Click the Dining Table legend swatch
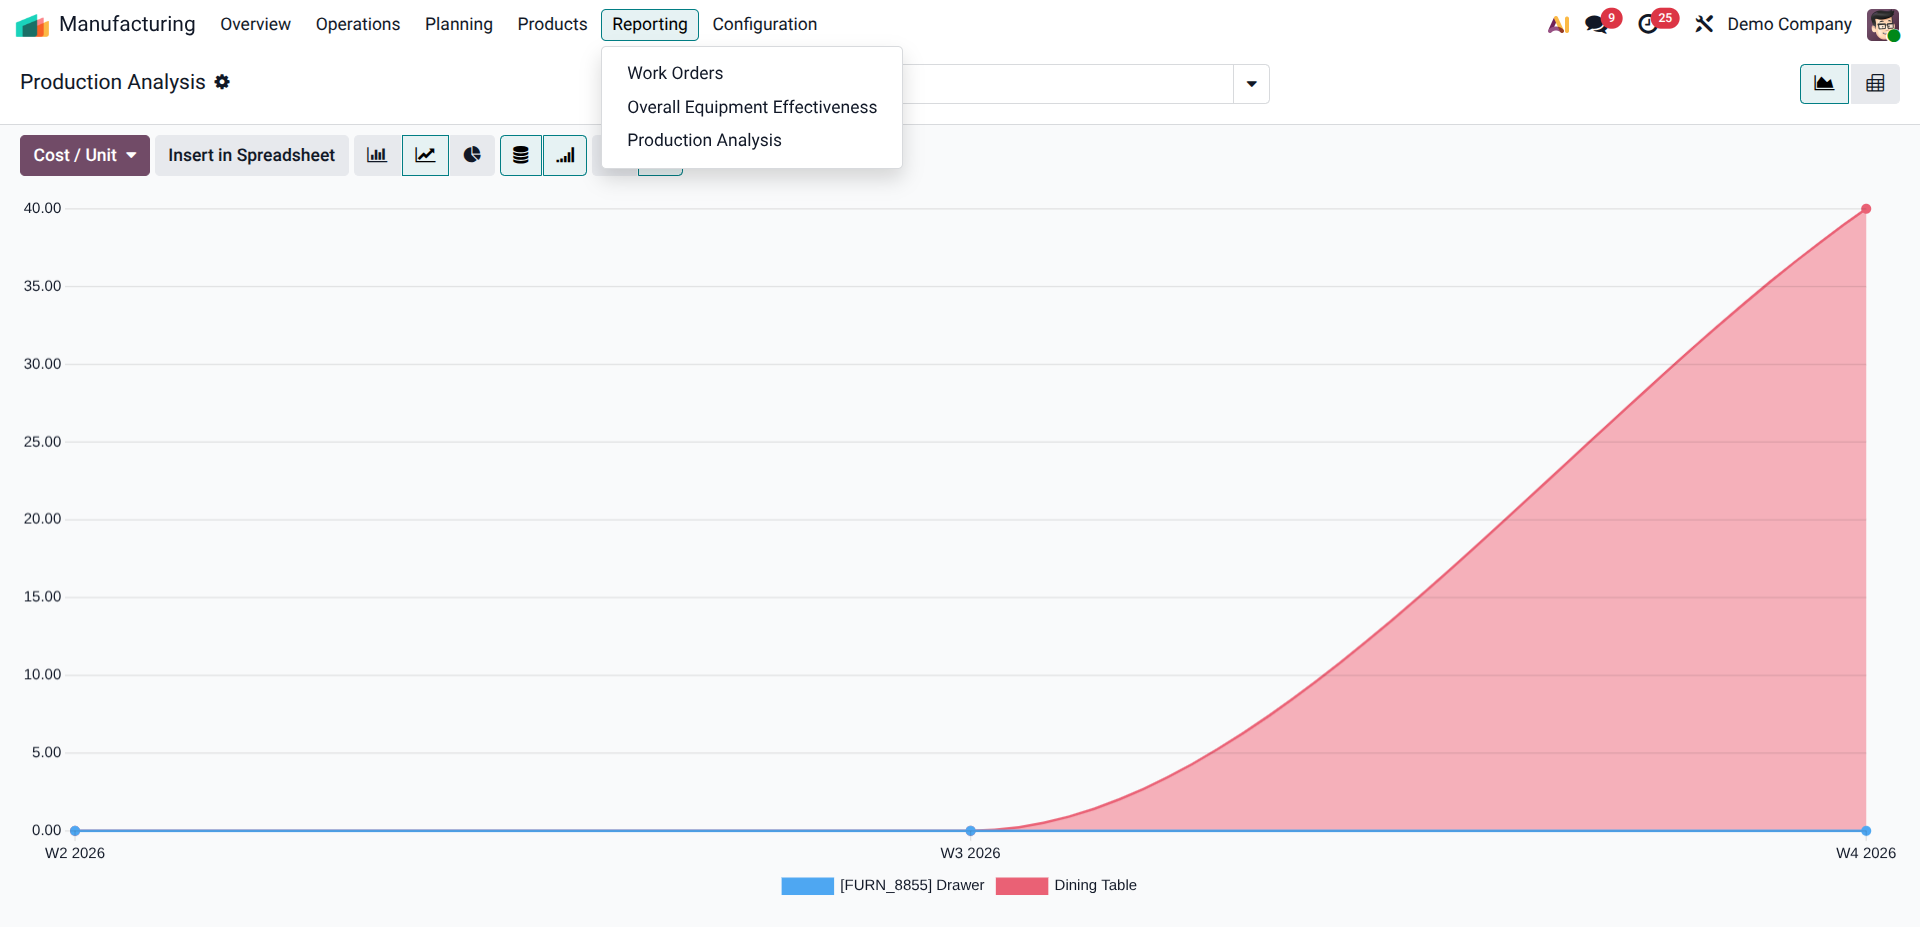Image resolution: width=1920 pixels, height=927 pixels. coord(1021,886)
